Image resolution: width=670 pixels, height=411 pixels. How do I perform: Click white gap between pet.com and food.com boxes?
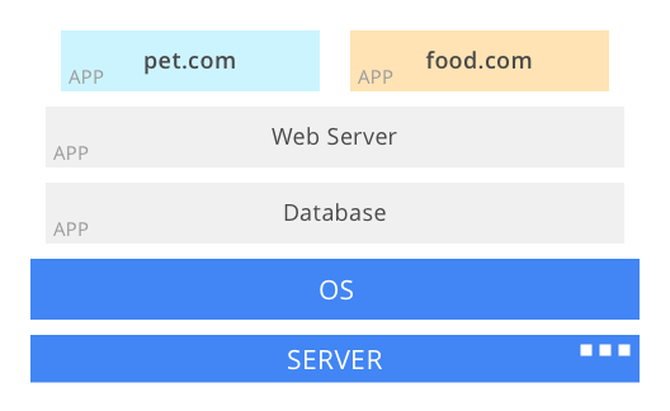pyautogui.click(x=335, y=60)
